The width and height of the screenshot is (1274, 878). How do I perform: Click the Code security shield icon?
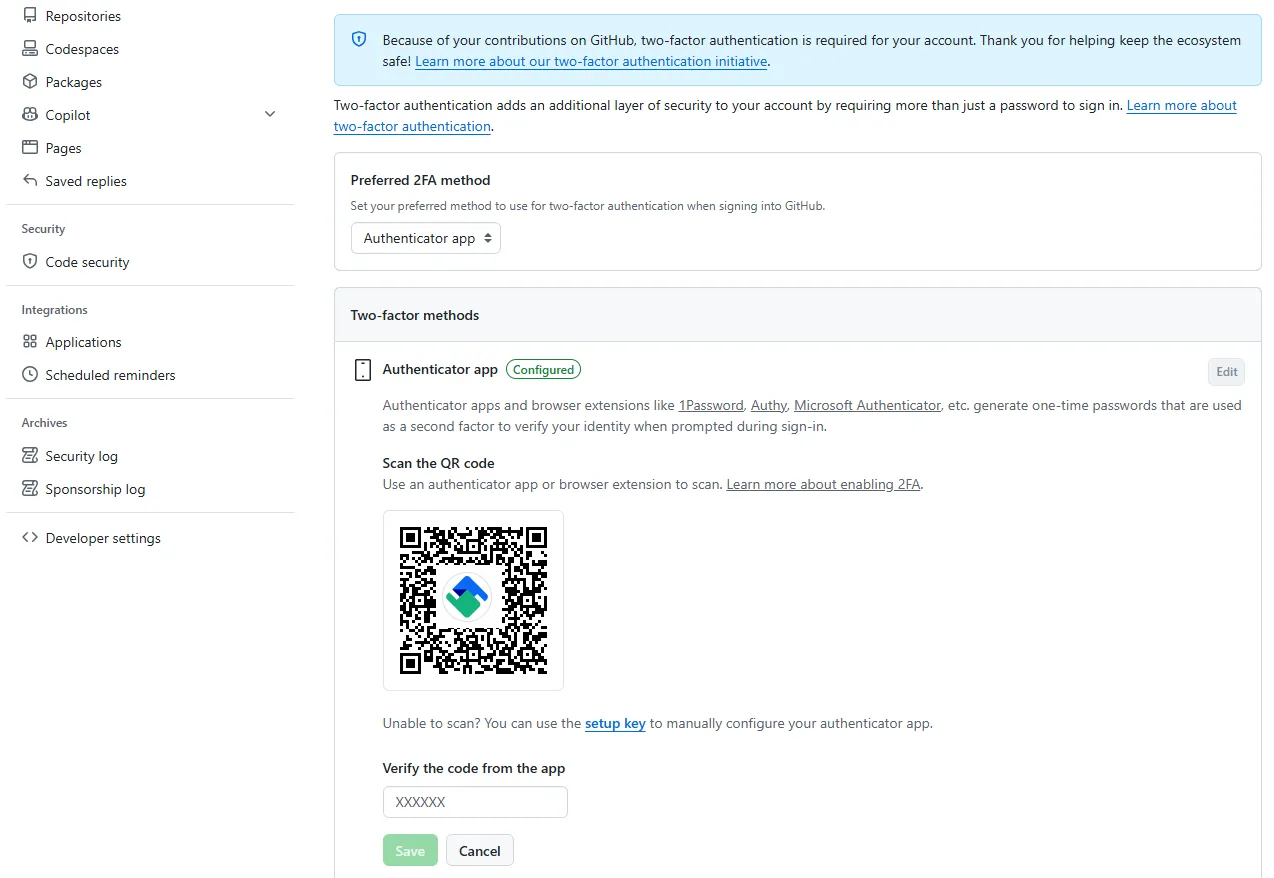(x=30, y=262)
